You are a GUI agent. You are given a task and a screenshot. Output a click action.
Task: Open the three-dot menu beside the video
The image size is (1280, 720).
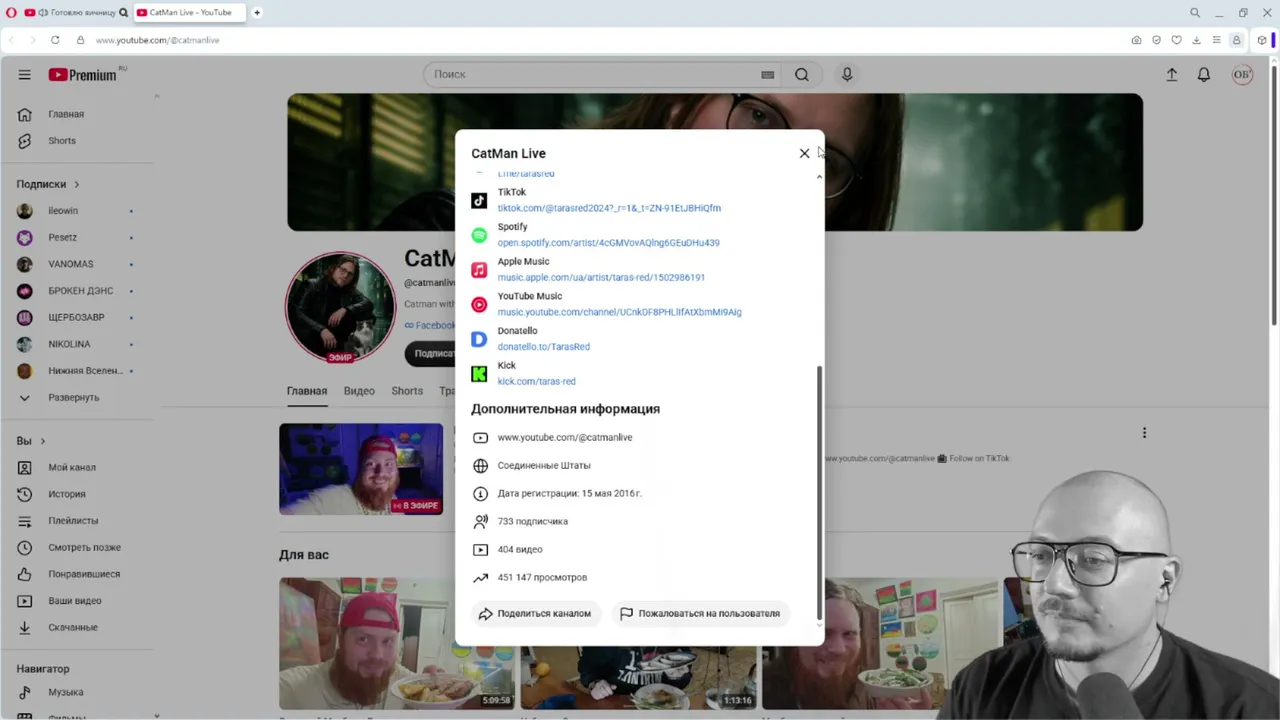tap(1144, 433)
